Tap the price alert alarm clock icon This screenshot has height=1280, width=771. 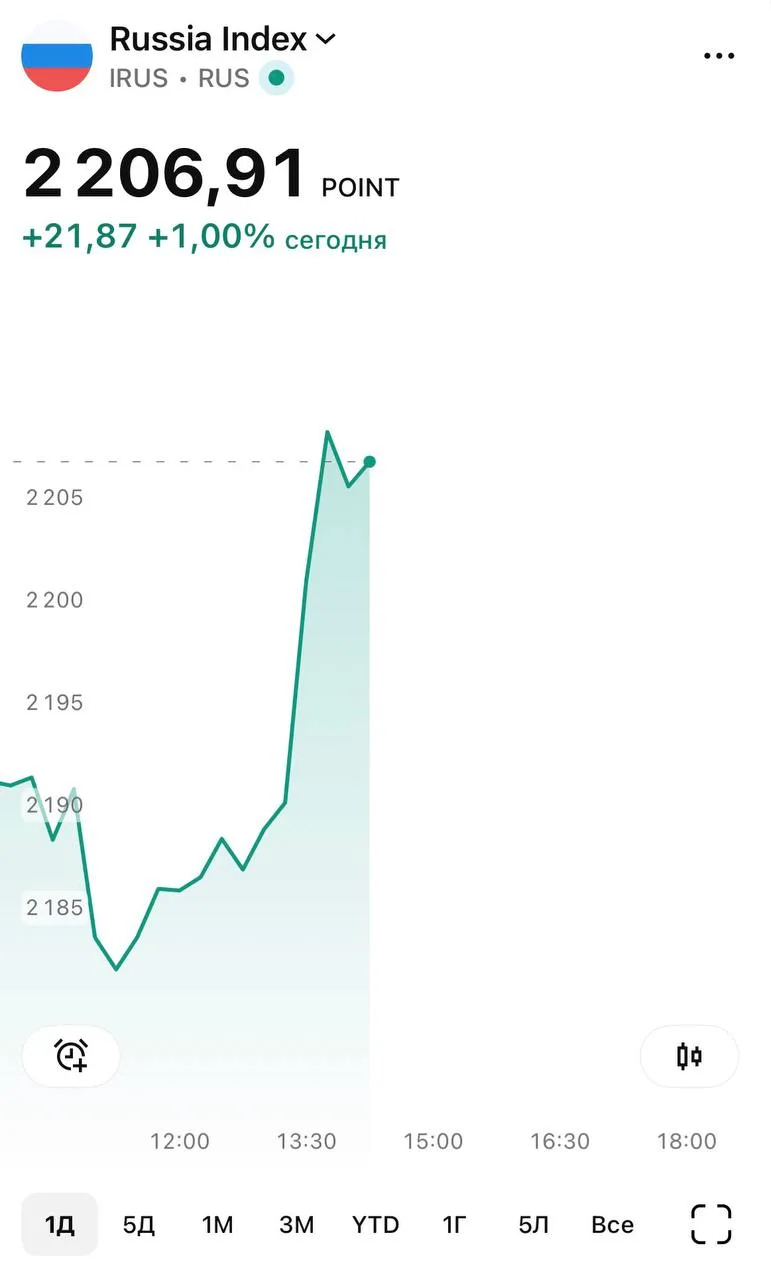(x=71, y=1056)
